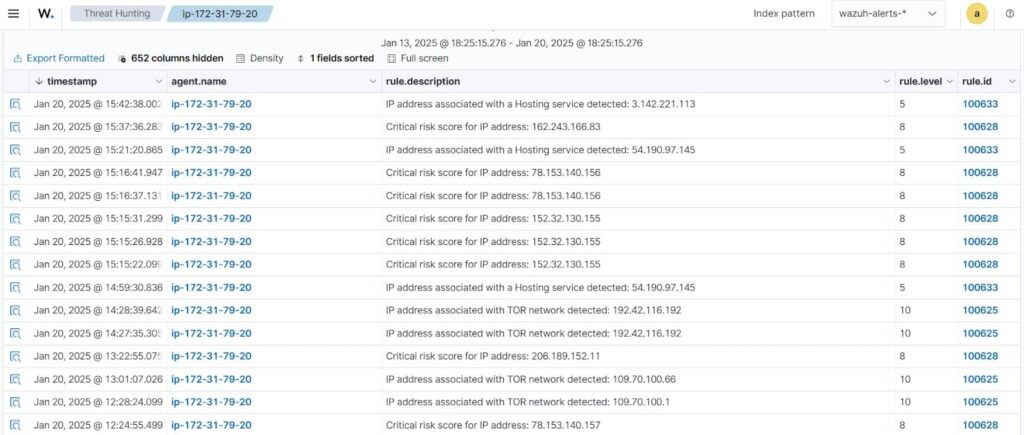Viewport: 1024px width, 435px height.
Task: Inspect document details for 12:24:55 alert row
Action: 16,425
